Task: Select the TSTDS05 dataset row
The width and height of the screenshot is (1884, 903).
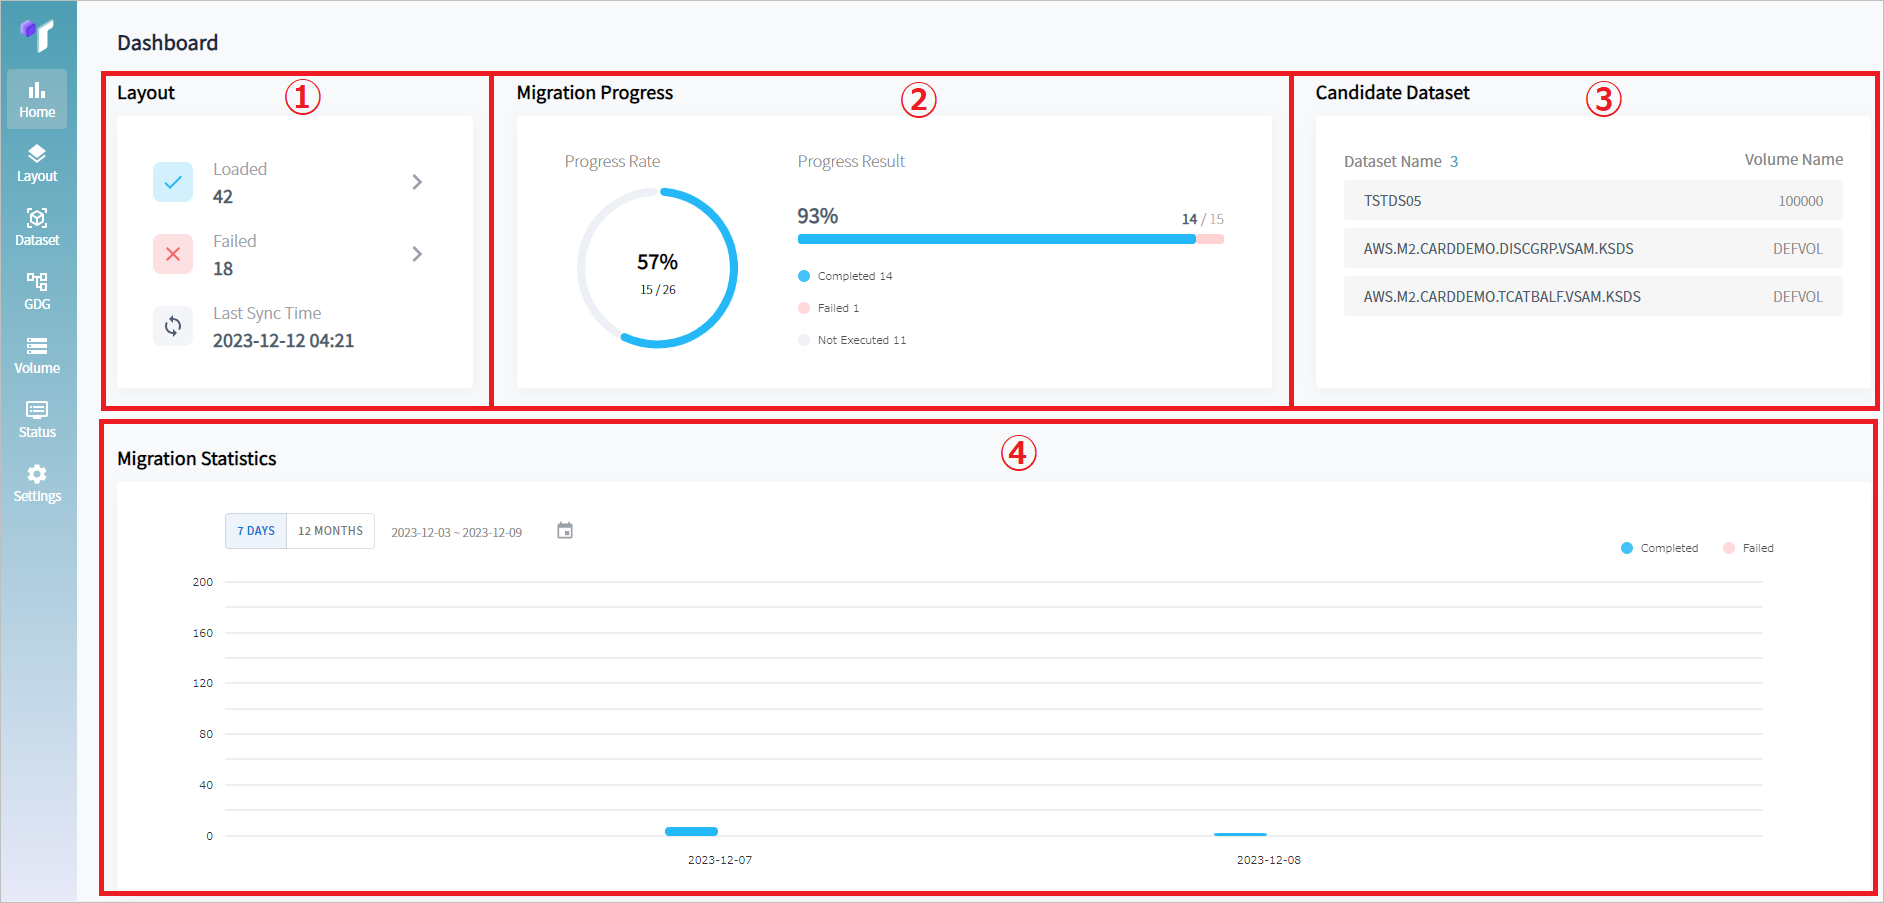Action: [x=1593, y=200]
